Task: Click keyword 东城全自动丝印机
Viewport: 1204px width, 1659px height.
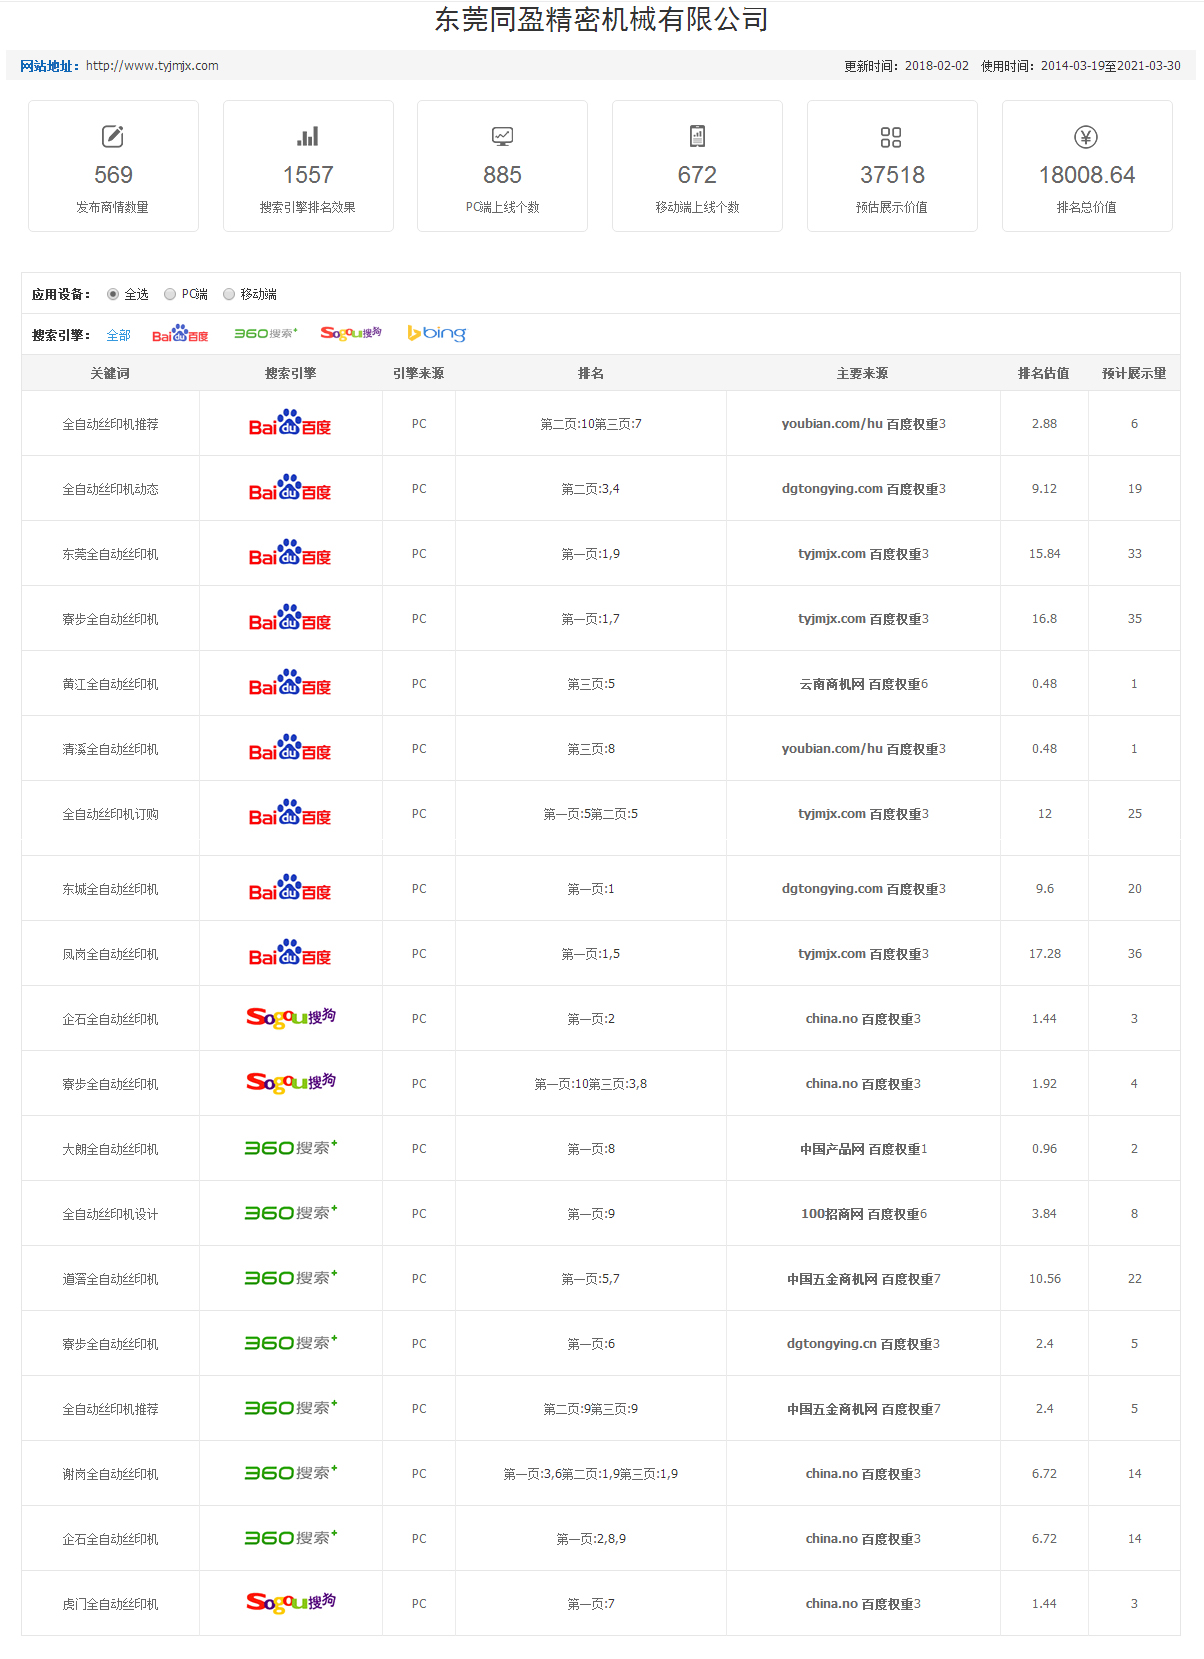Action: [110, 889]
